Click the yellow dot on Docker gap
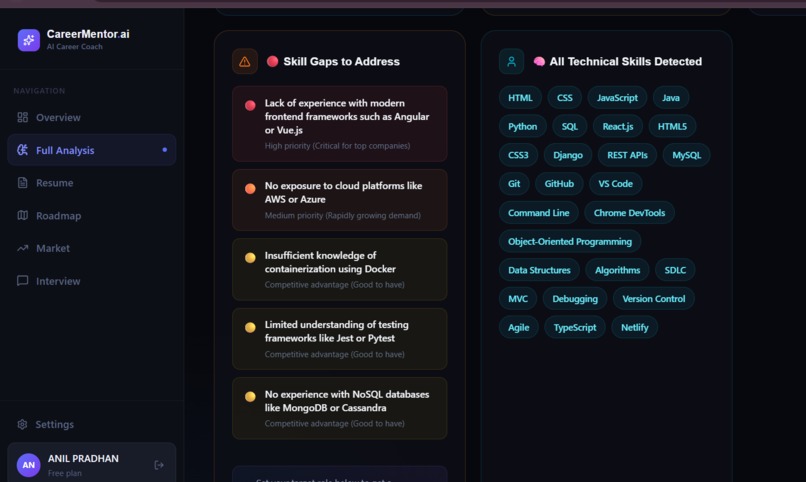 point(250,257)
